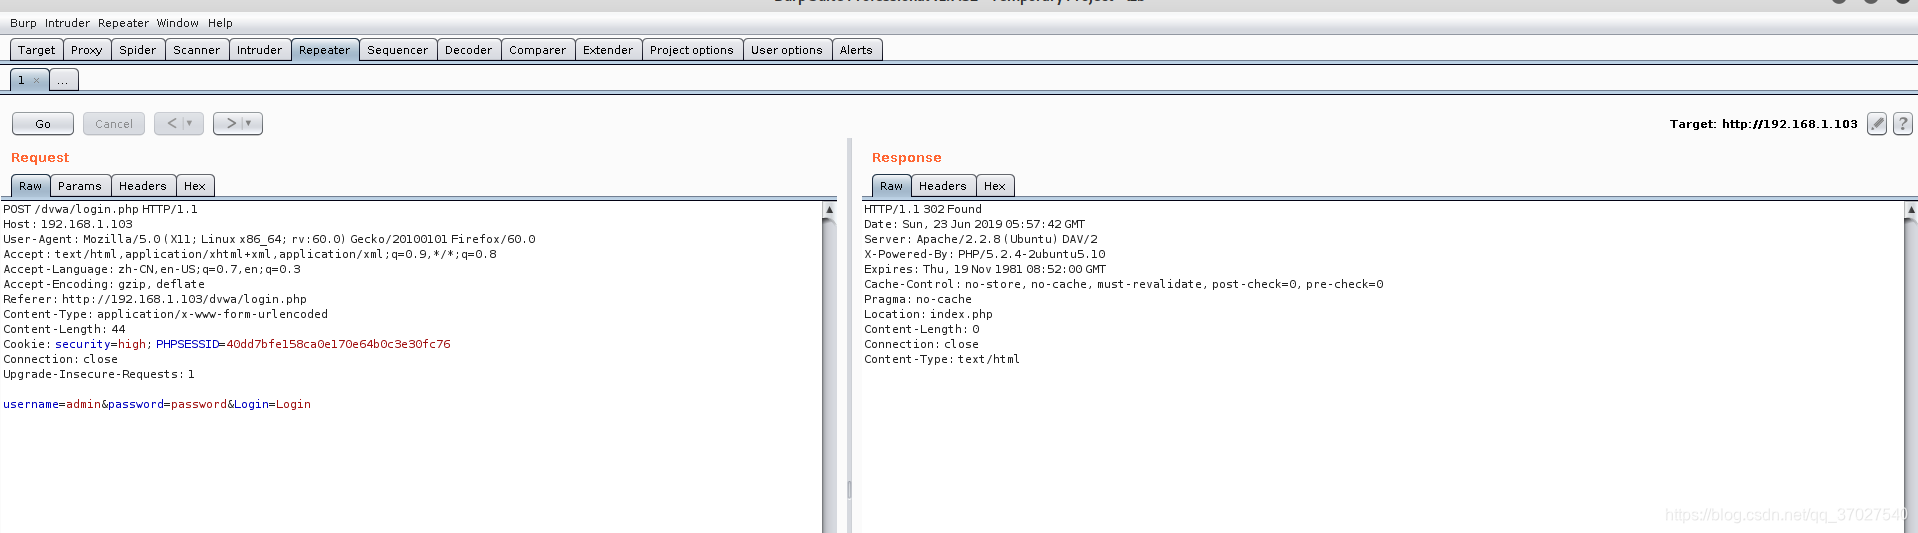
Task: Click the X-Powered-By response header
Action: [985, 254]
